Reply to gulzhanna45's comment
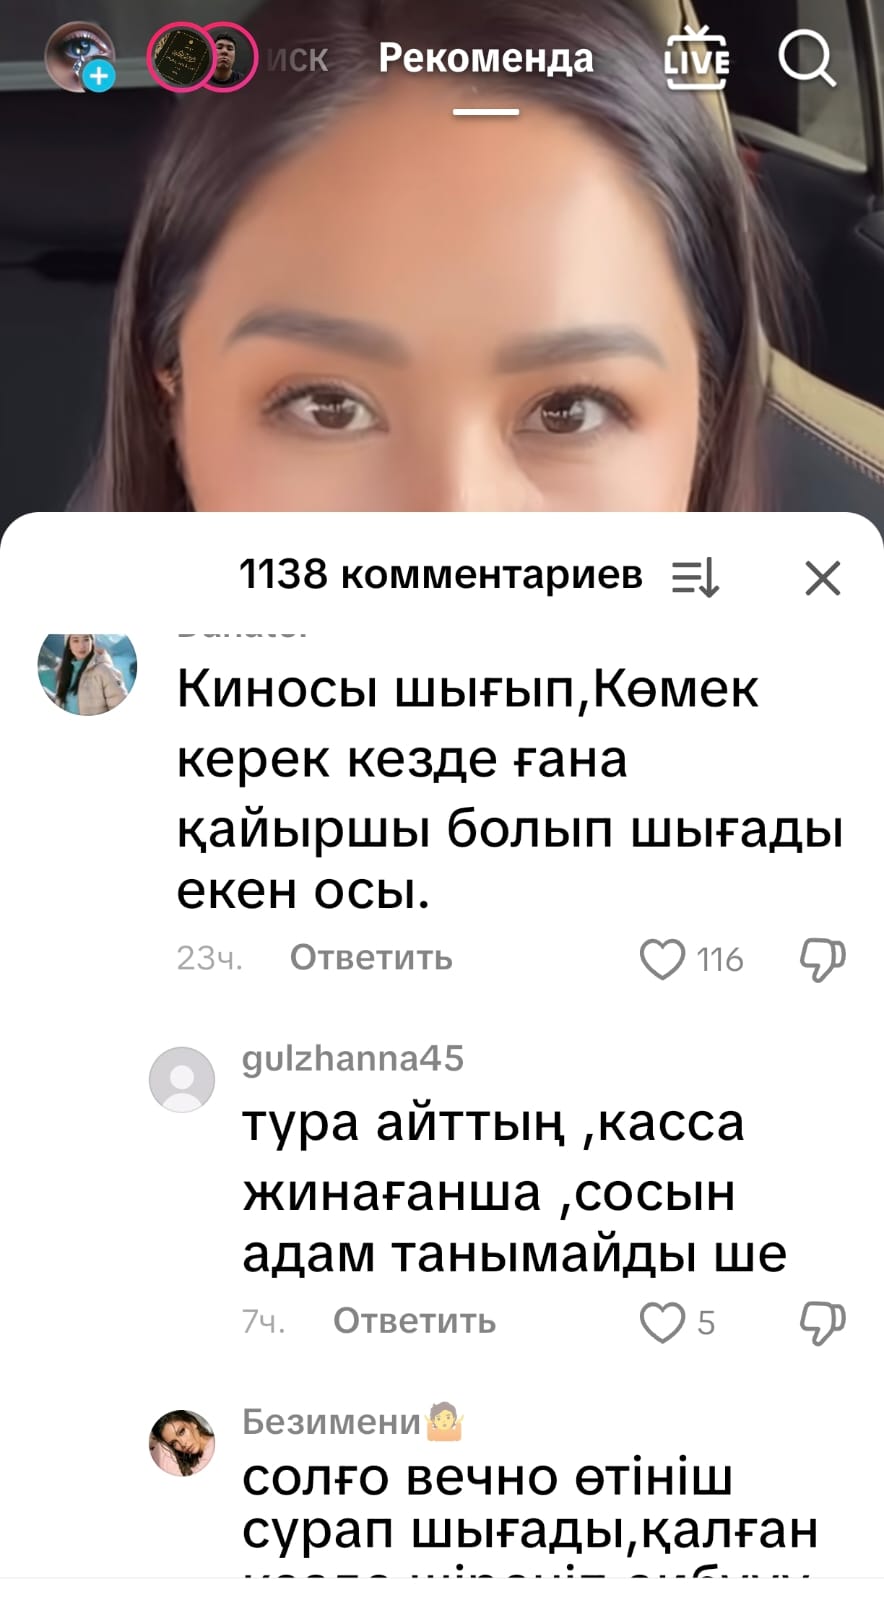The width and height of the screenshot is (884, 1600). point(414,1321)
